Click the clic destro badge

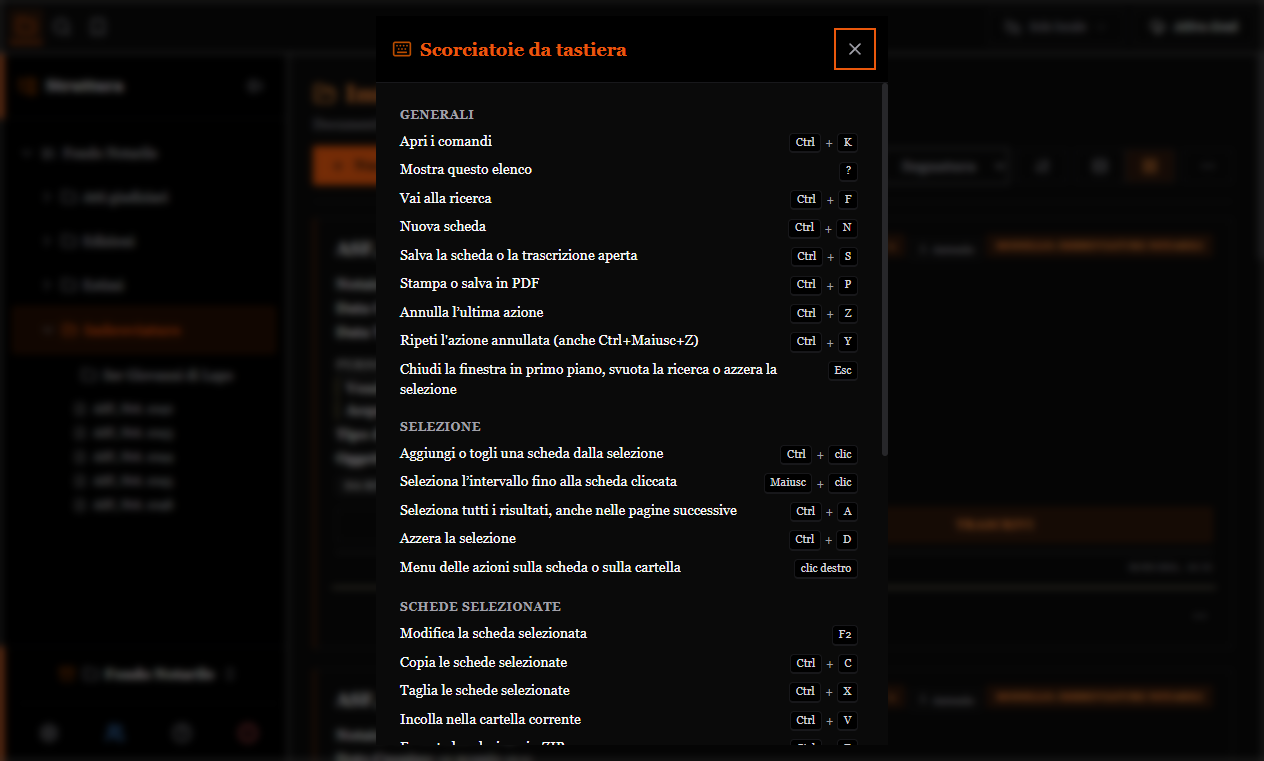(826, 569)
